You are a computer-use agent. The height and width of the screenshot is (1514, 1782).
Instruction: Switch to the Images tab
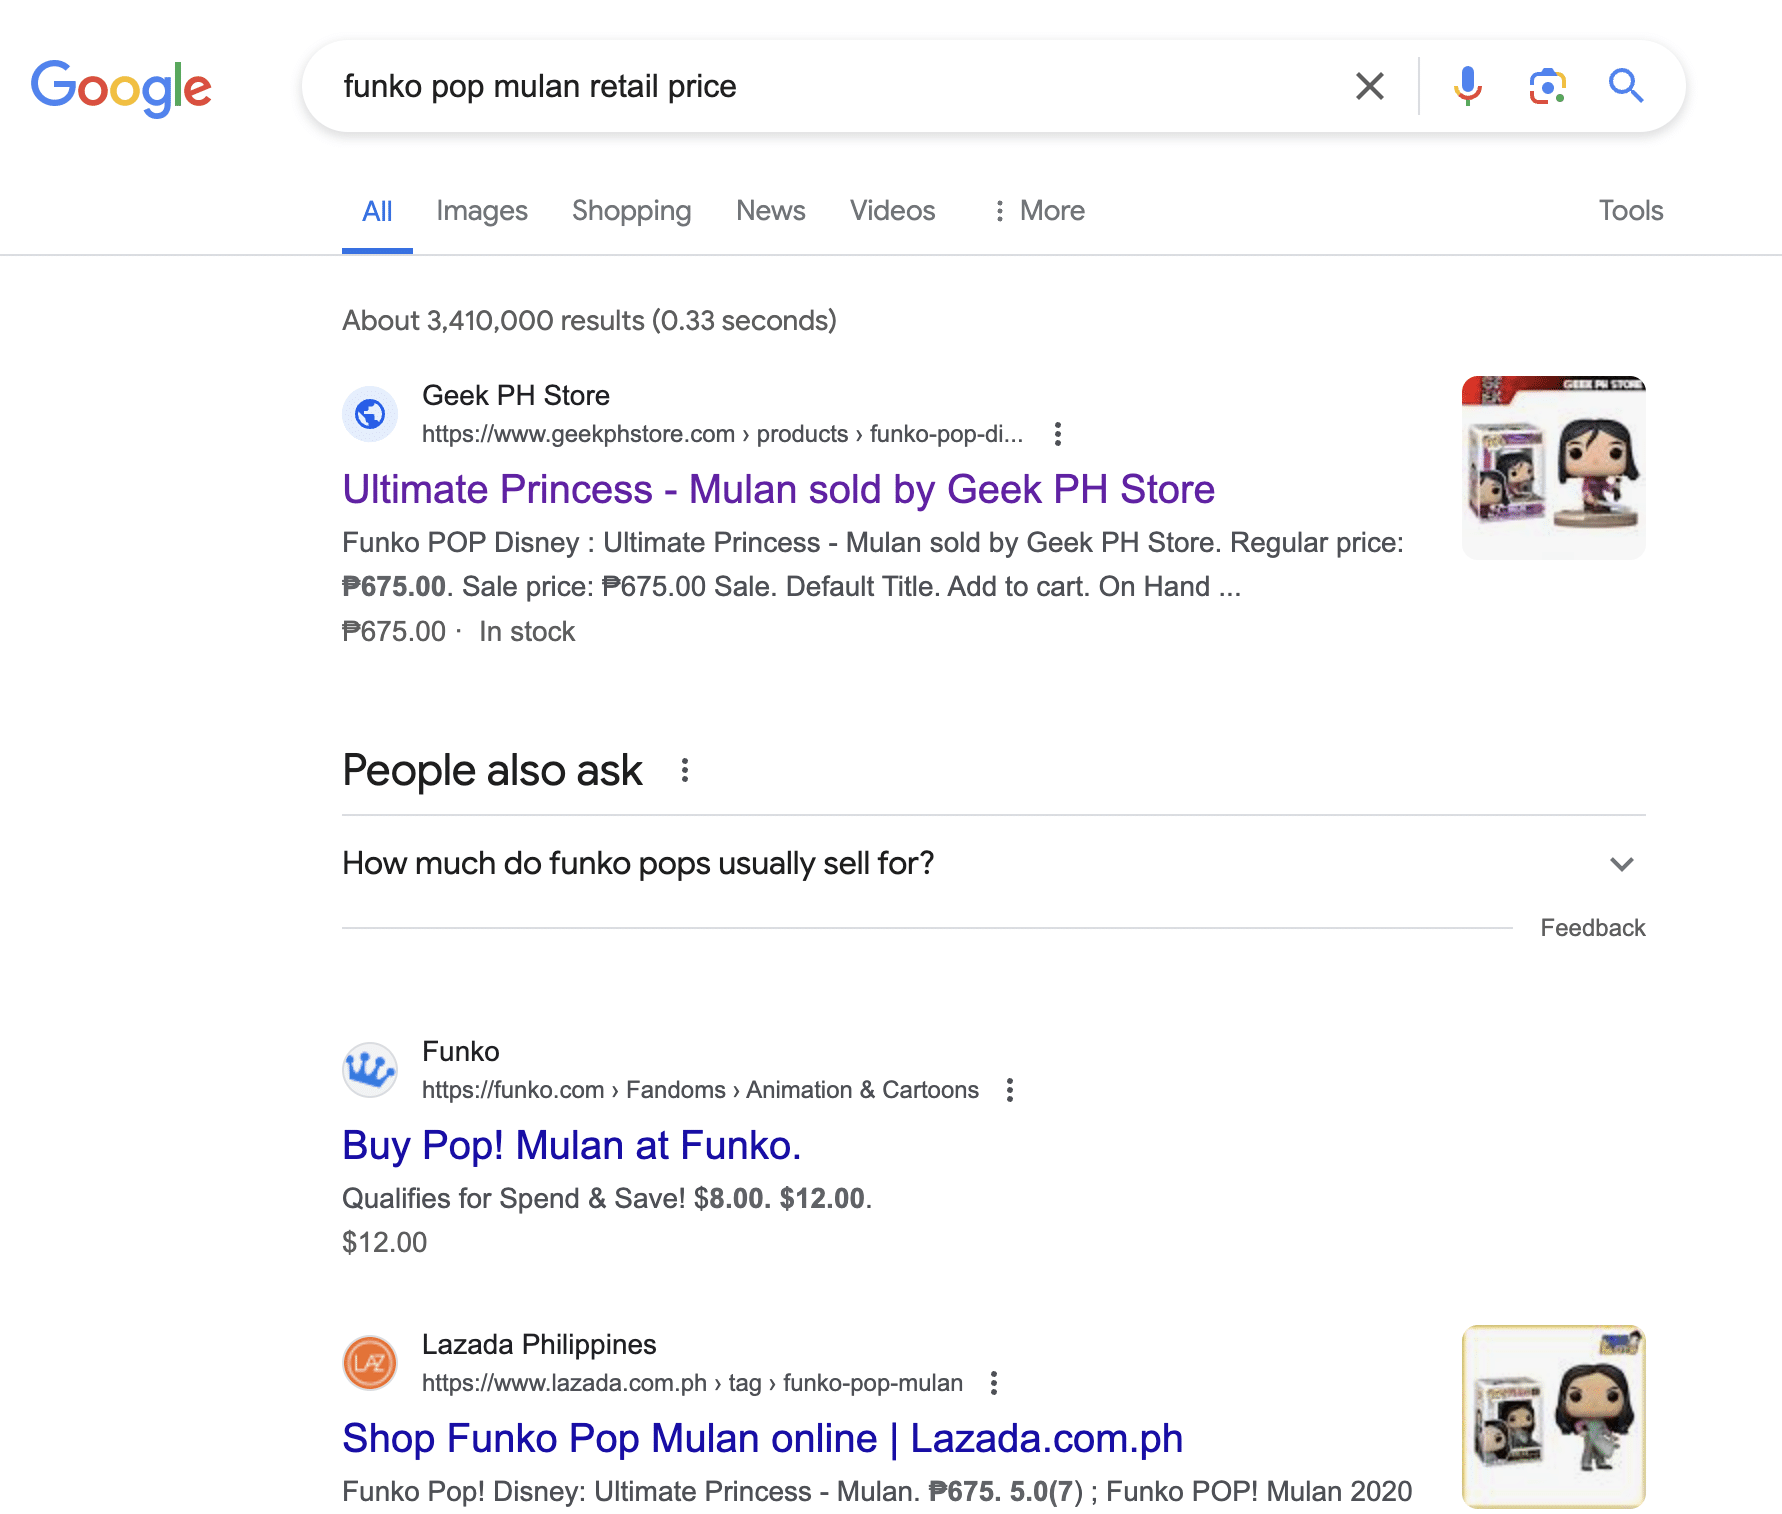click(x=481, y=211)
